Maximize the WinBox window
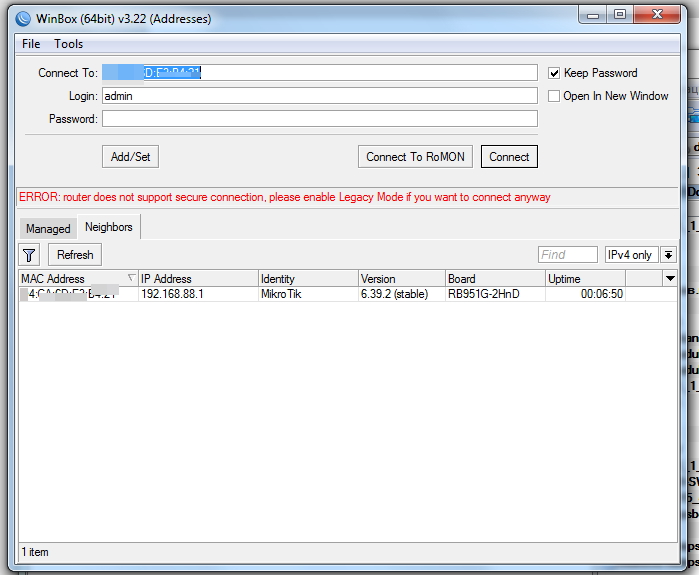Screen dimensions: 699x575 [x=620, y=15]
